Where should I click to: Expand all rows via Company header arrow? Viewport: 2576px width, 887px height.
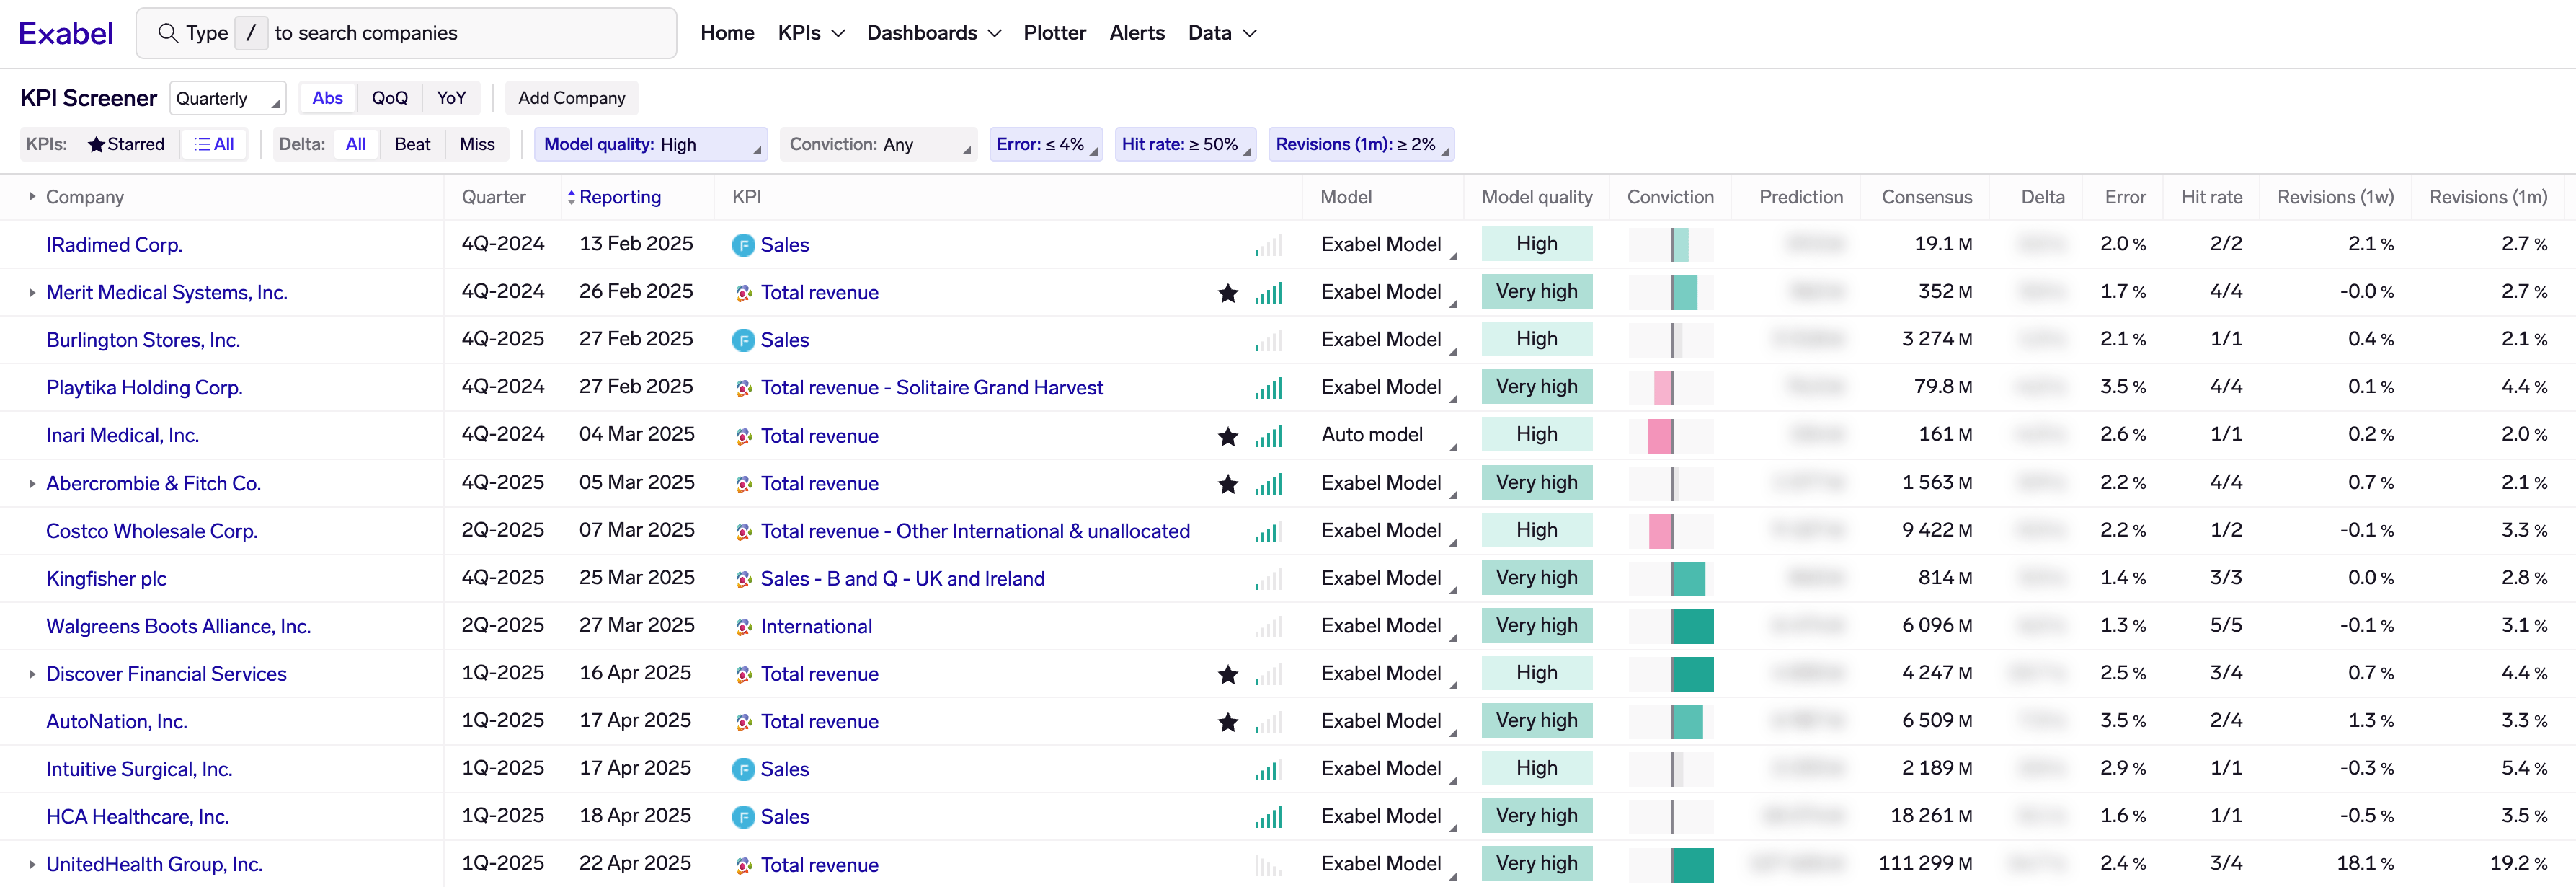tap(32, 197)
